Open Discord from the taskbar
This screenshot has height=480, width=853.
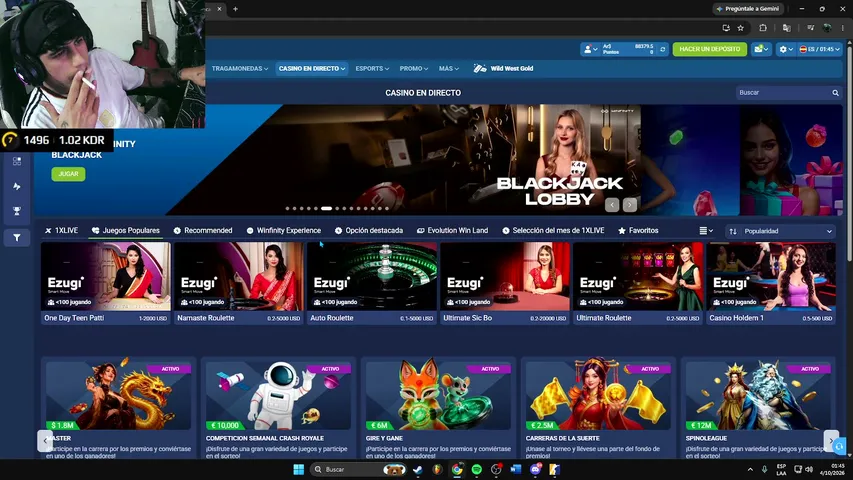(x=535, y=469)
